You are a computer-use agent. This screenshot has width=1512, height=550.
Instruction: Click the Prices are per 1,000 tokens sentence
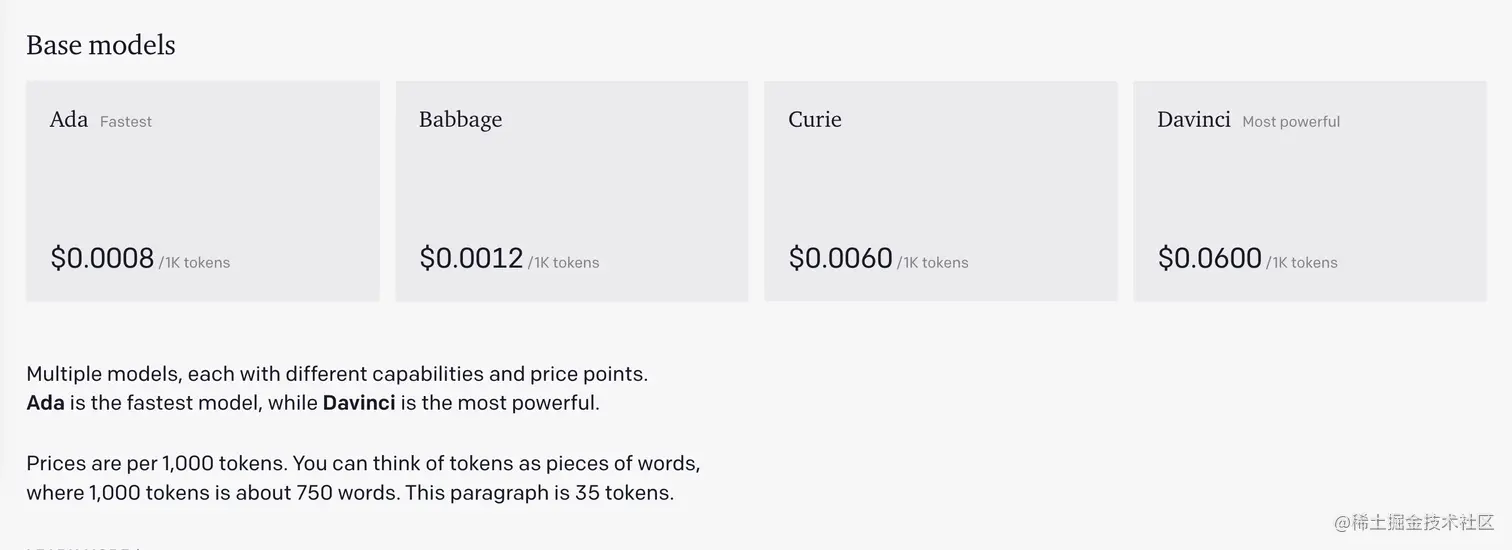156,464
